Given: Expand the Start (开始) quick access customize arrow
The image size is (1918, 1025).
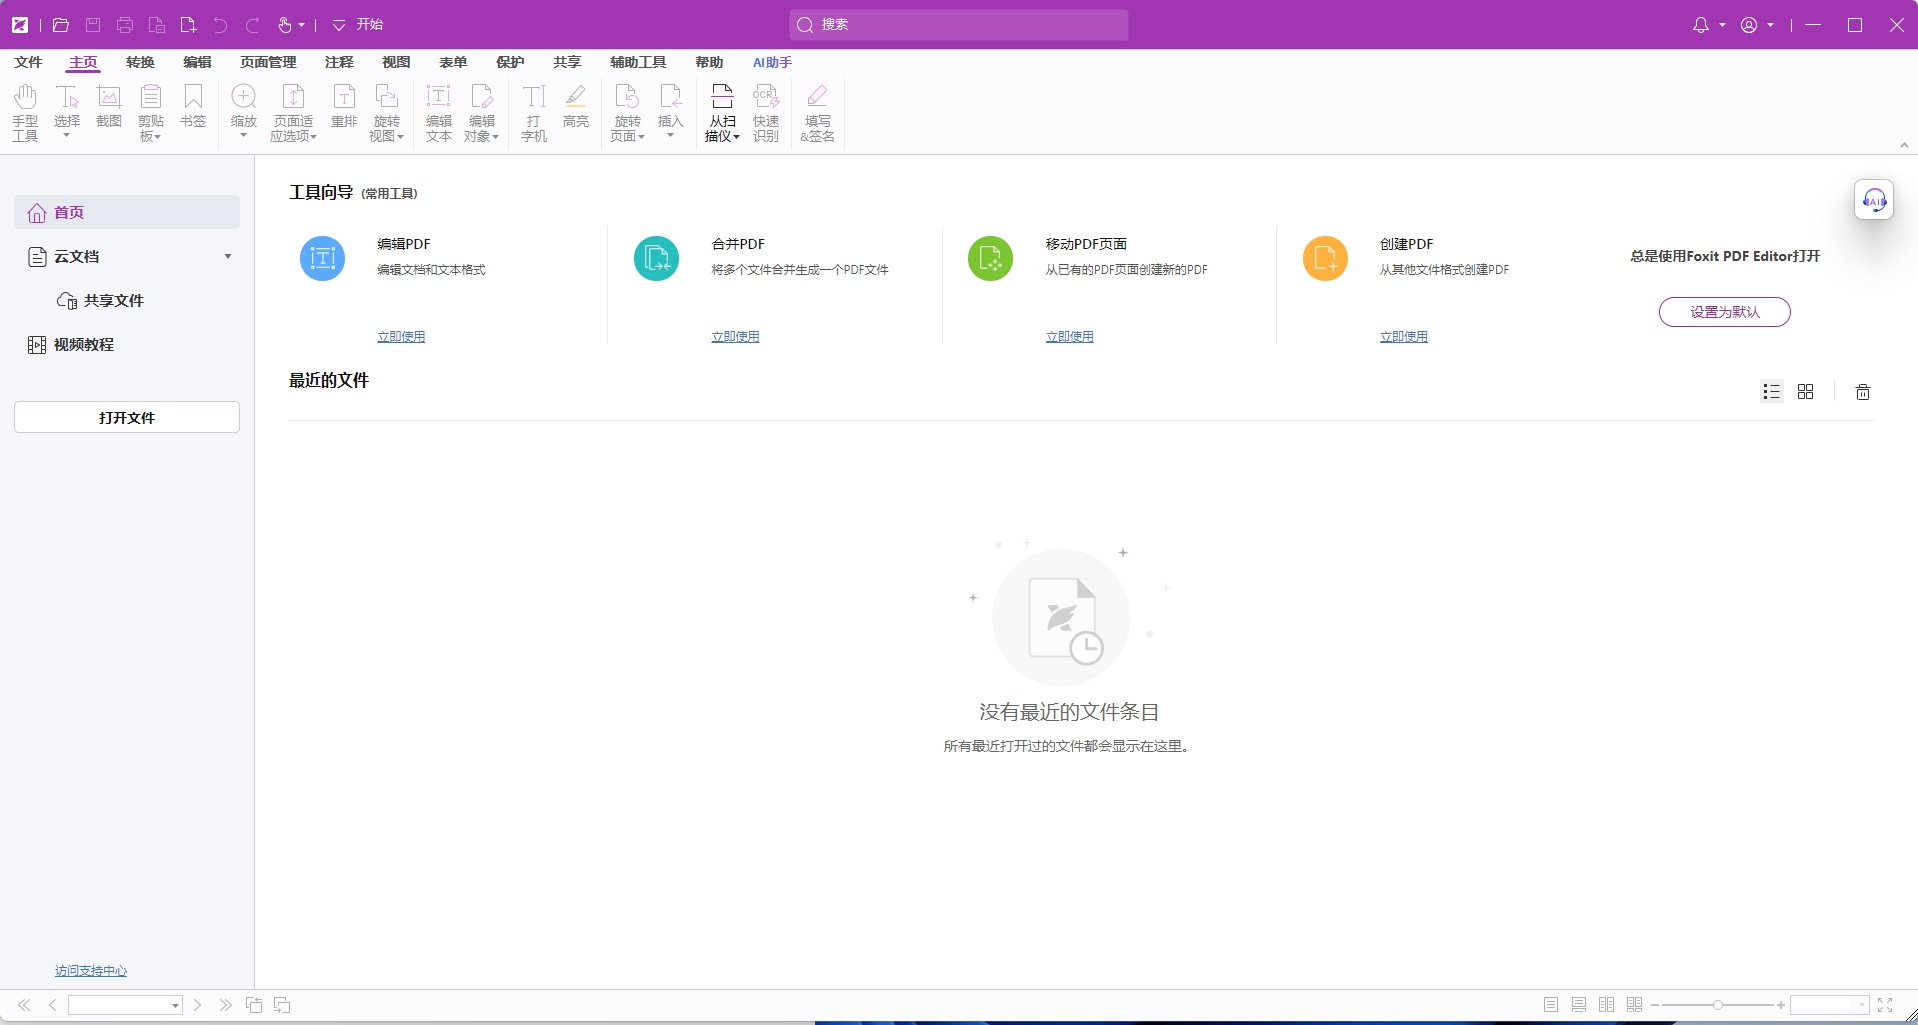Looking at the screenshot, I should coord(339,25).
